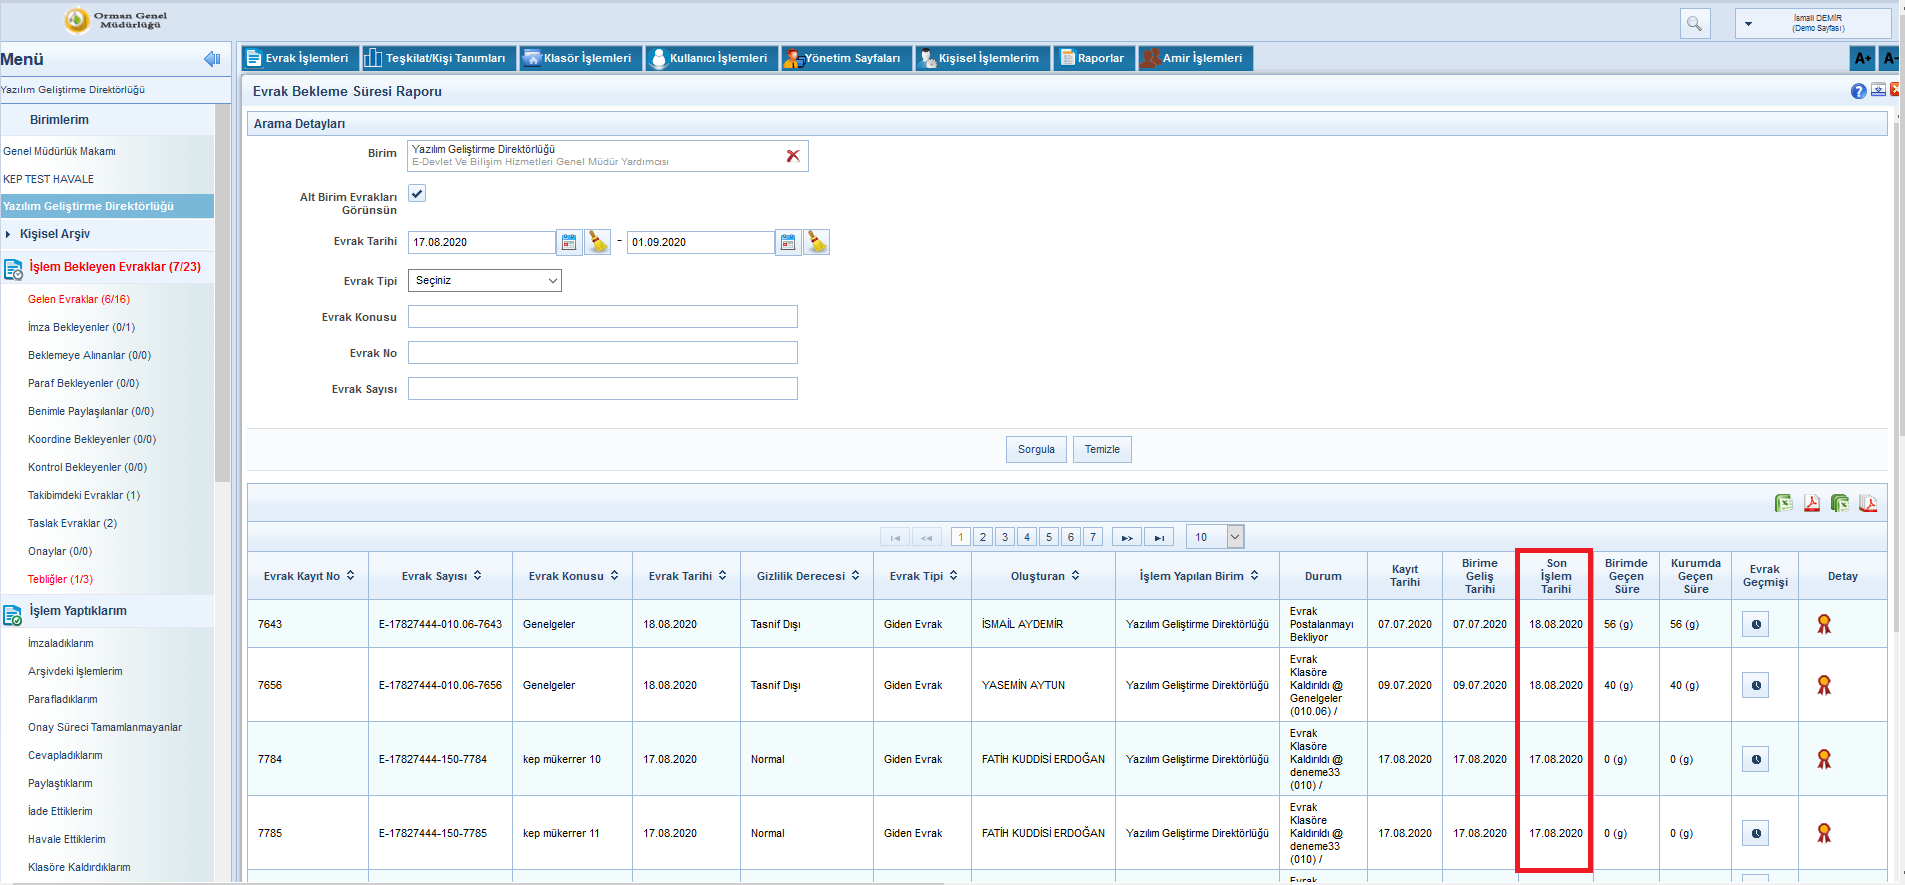Open the Evrak İşlemleri menu
The image size is (1905, 885).
pyautogui.click(x=298, y=58)
